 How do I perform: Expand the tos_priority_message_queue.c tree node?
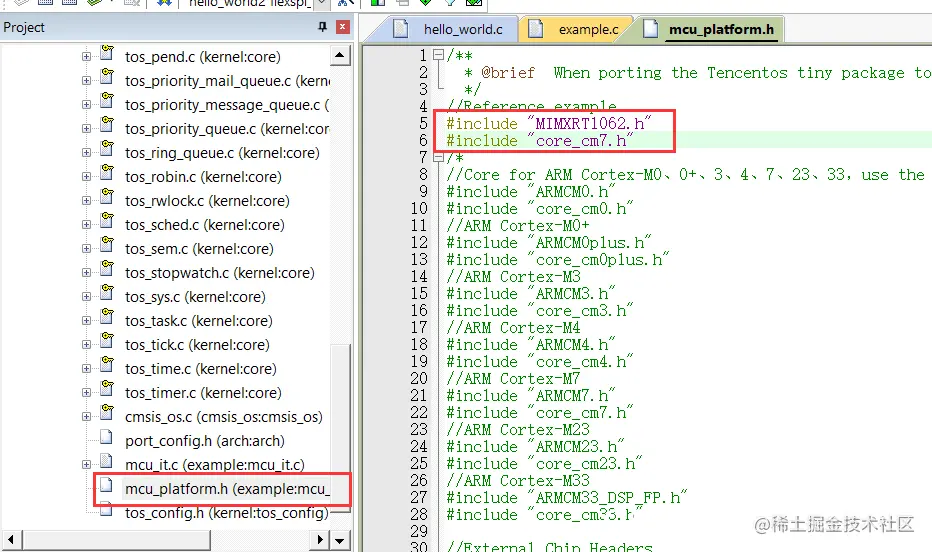86,105
